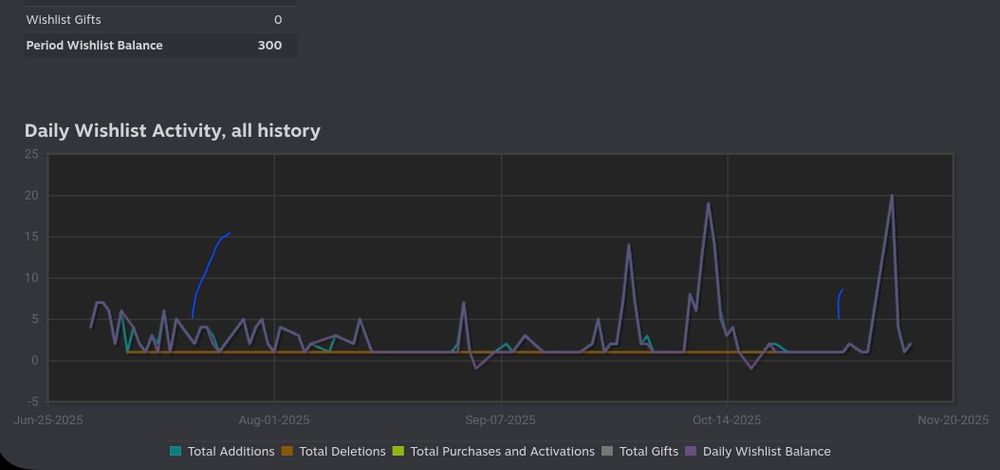Click the Jun-25-2025 start date label

coord(48,420)
